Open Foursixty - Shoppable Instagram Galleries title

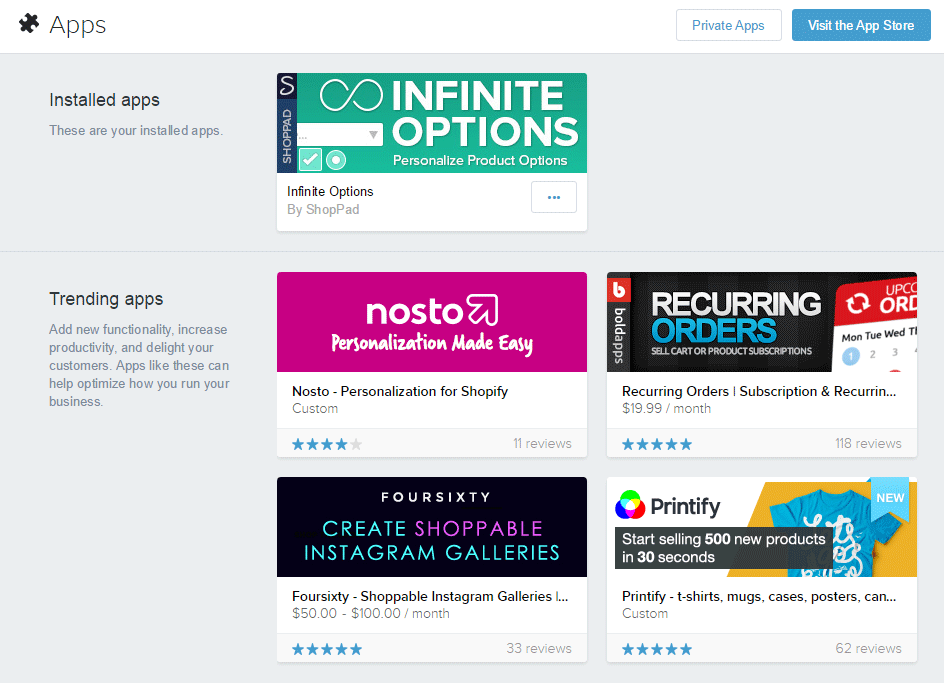coord(430,596)
